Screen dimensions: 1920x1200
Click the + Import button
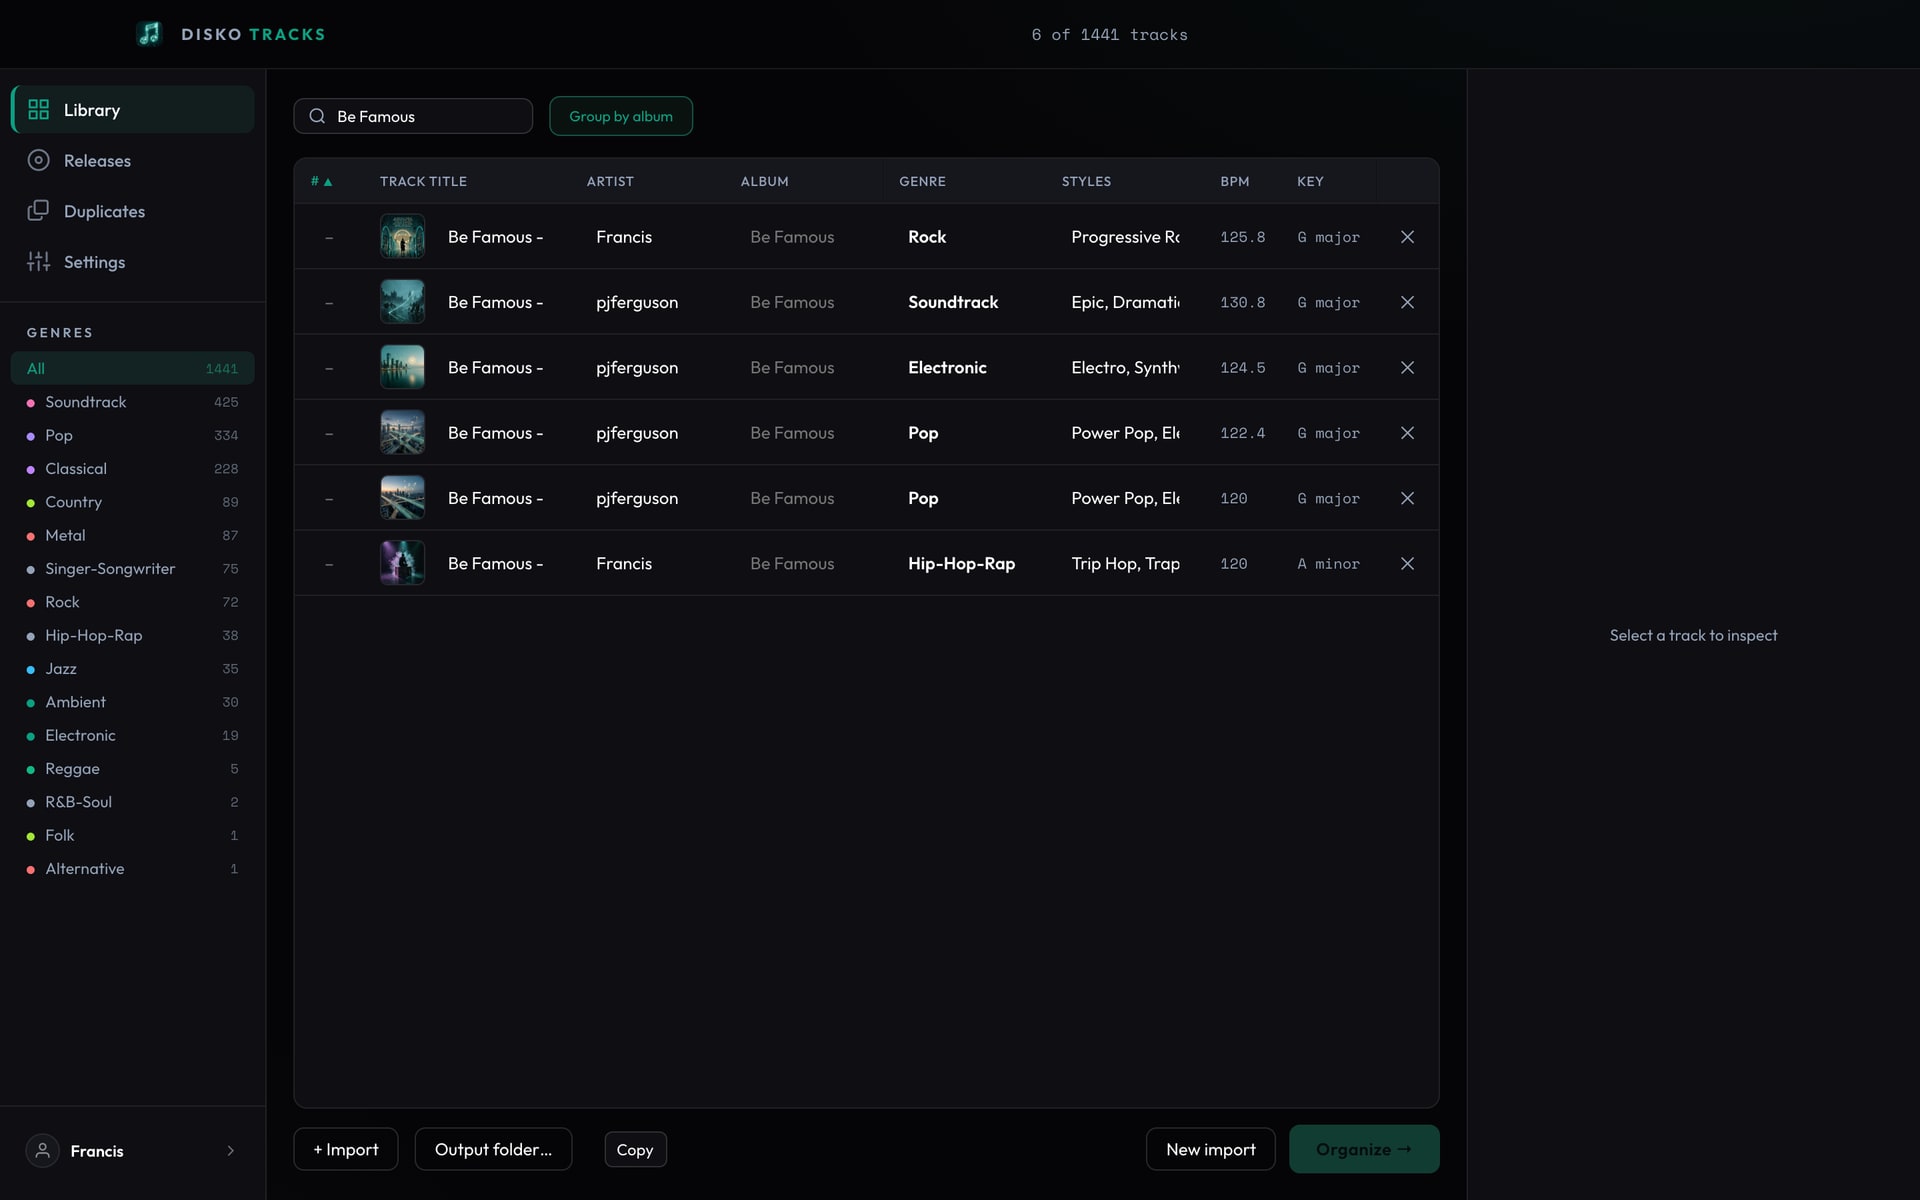tap(346, 1149)
